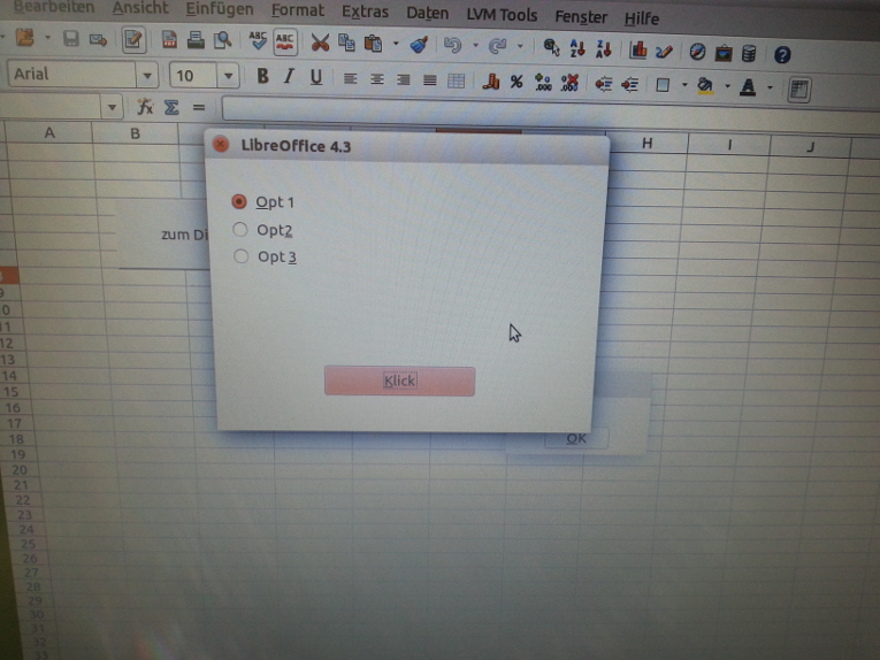The image size is (880, 660).
Task: Open the Daten menu
Action: click(427, 13)
